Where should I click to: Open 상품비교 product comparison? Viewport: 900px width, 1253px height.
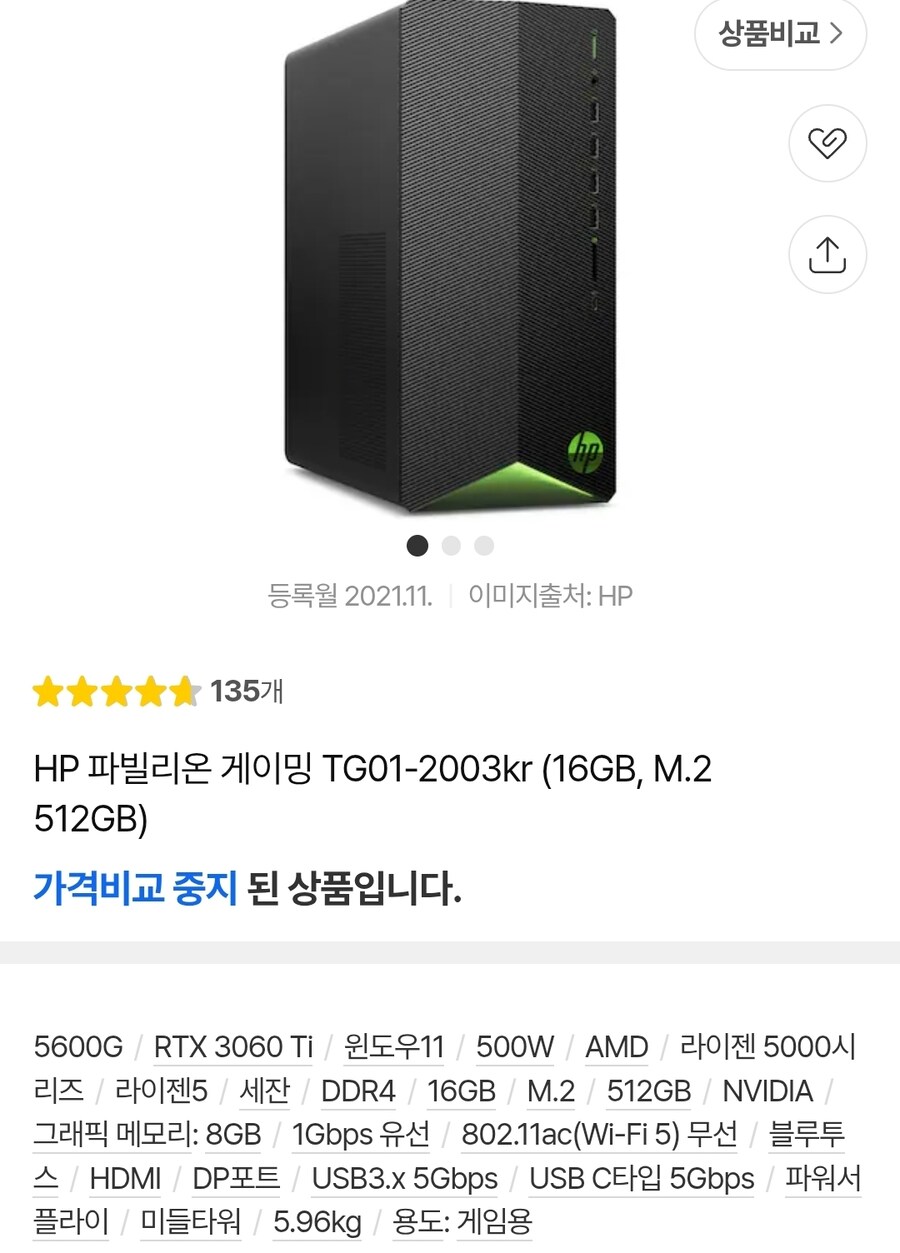coord(780,33)
